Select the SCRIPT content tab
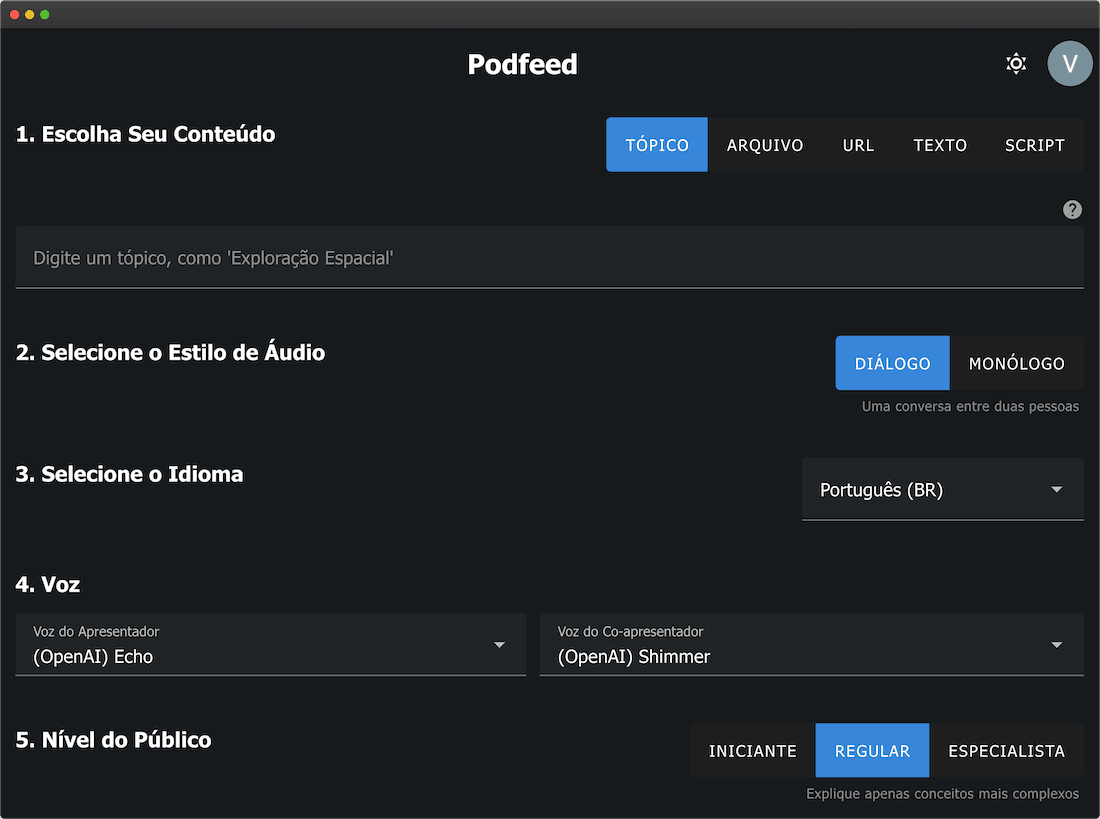 click(x=1034, y=144)
